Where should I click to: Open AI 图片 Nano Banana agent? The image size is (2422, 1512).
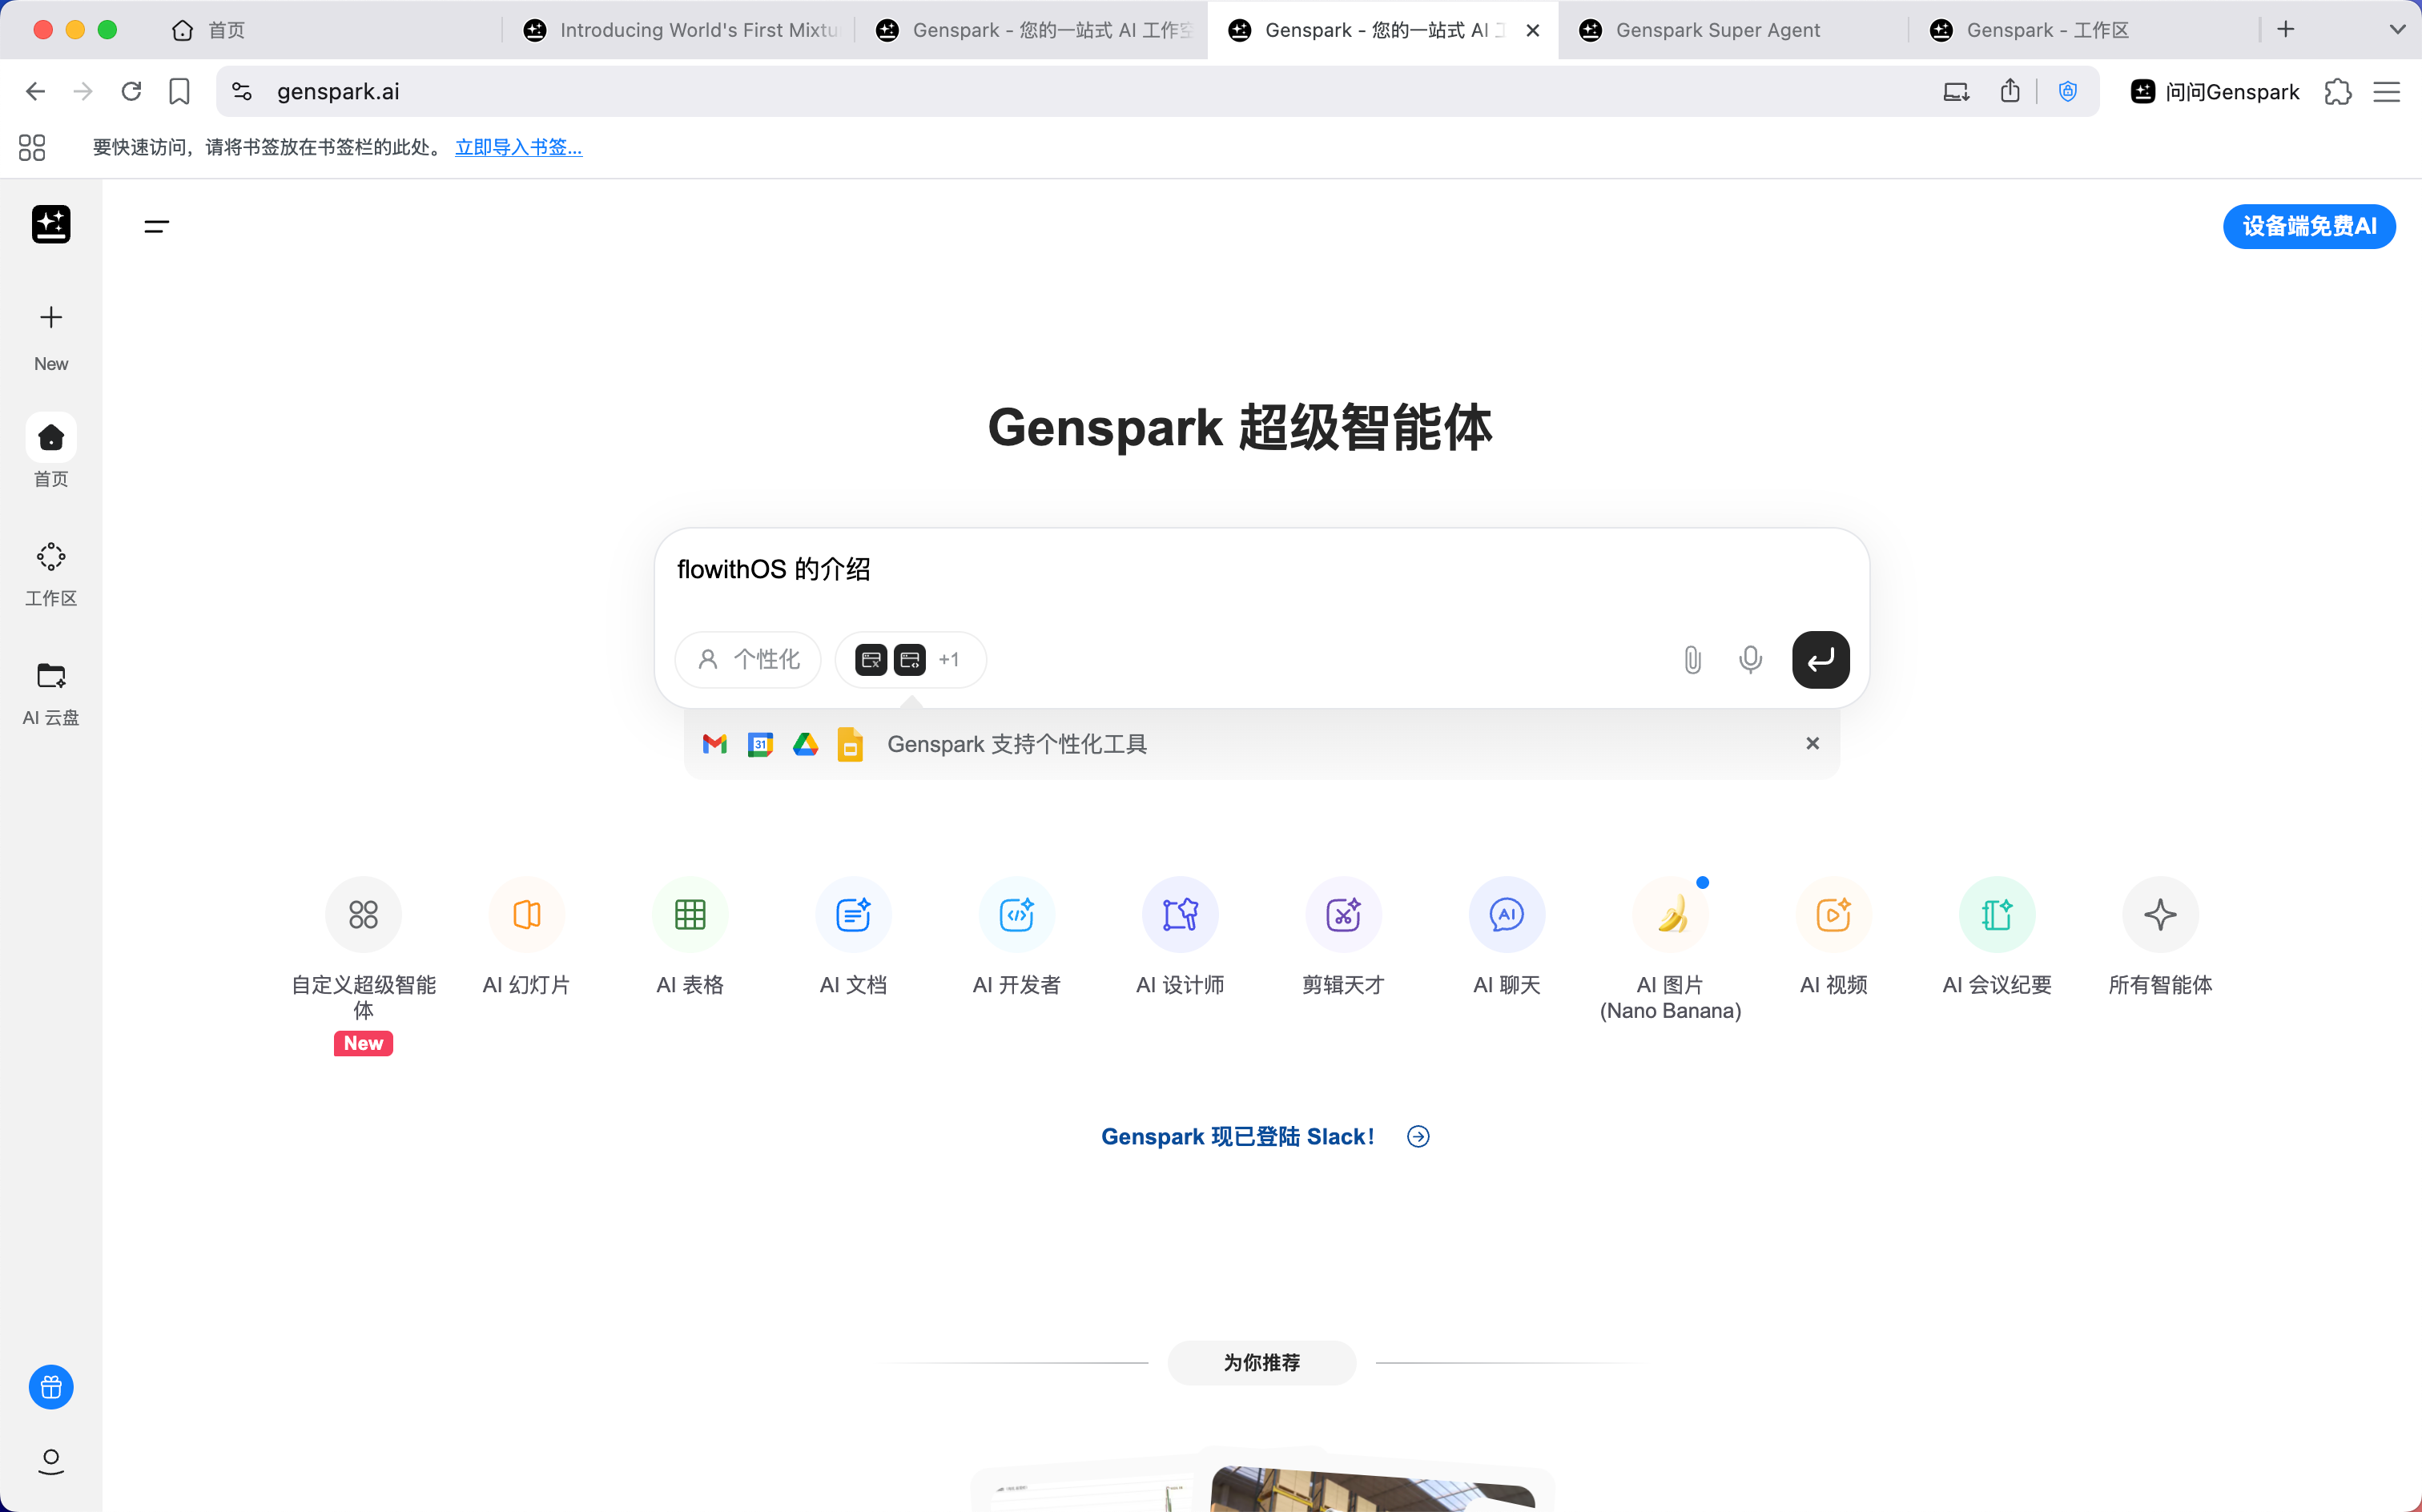1670,914
